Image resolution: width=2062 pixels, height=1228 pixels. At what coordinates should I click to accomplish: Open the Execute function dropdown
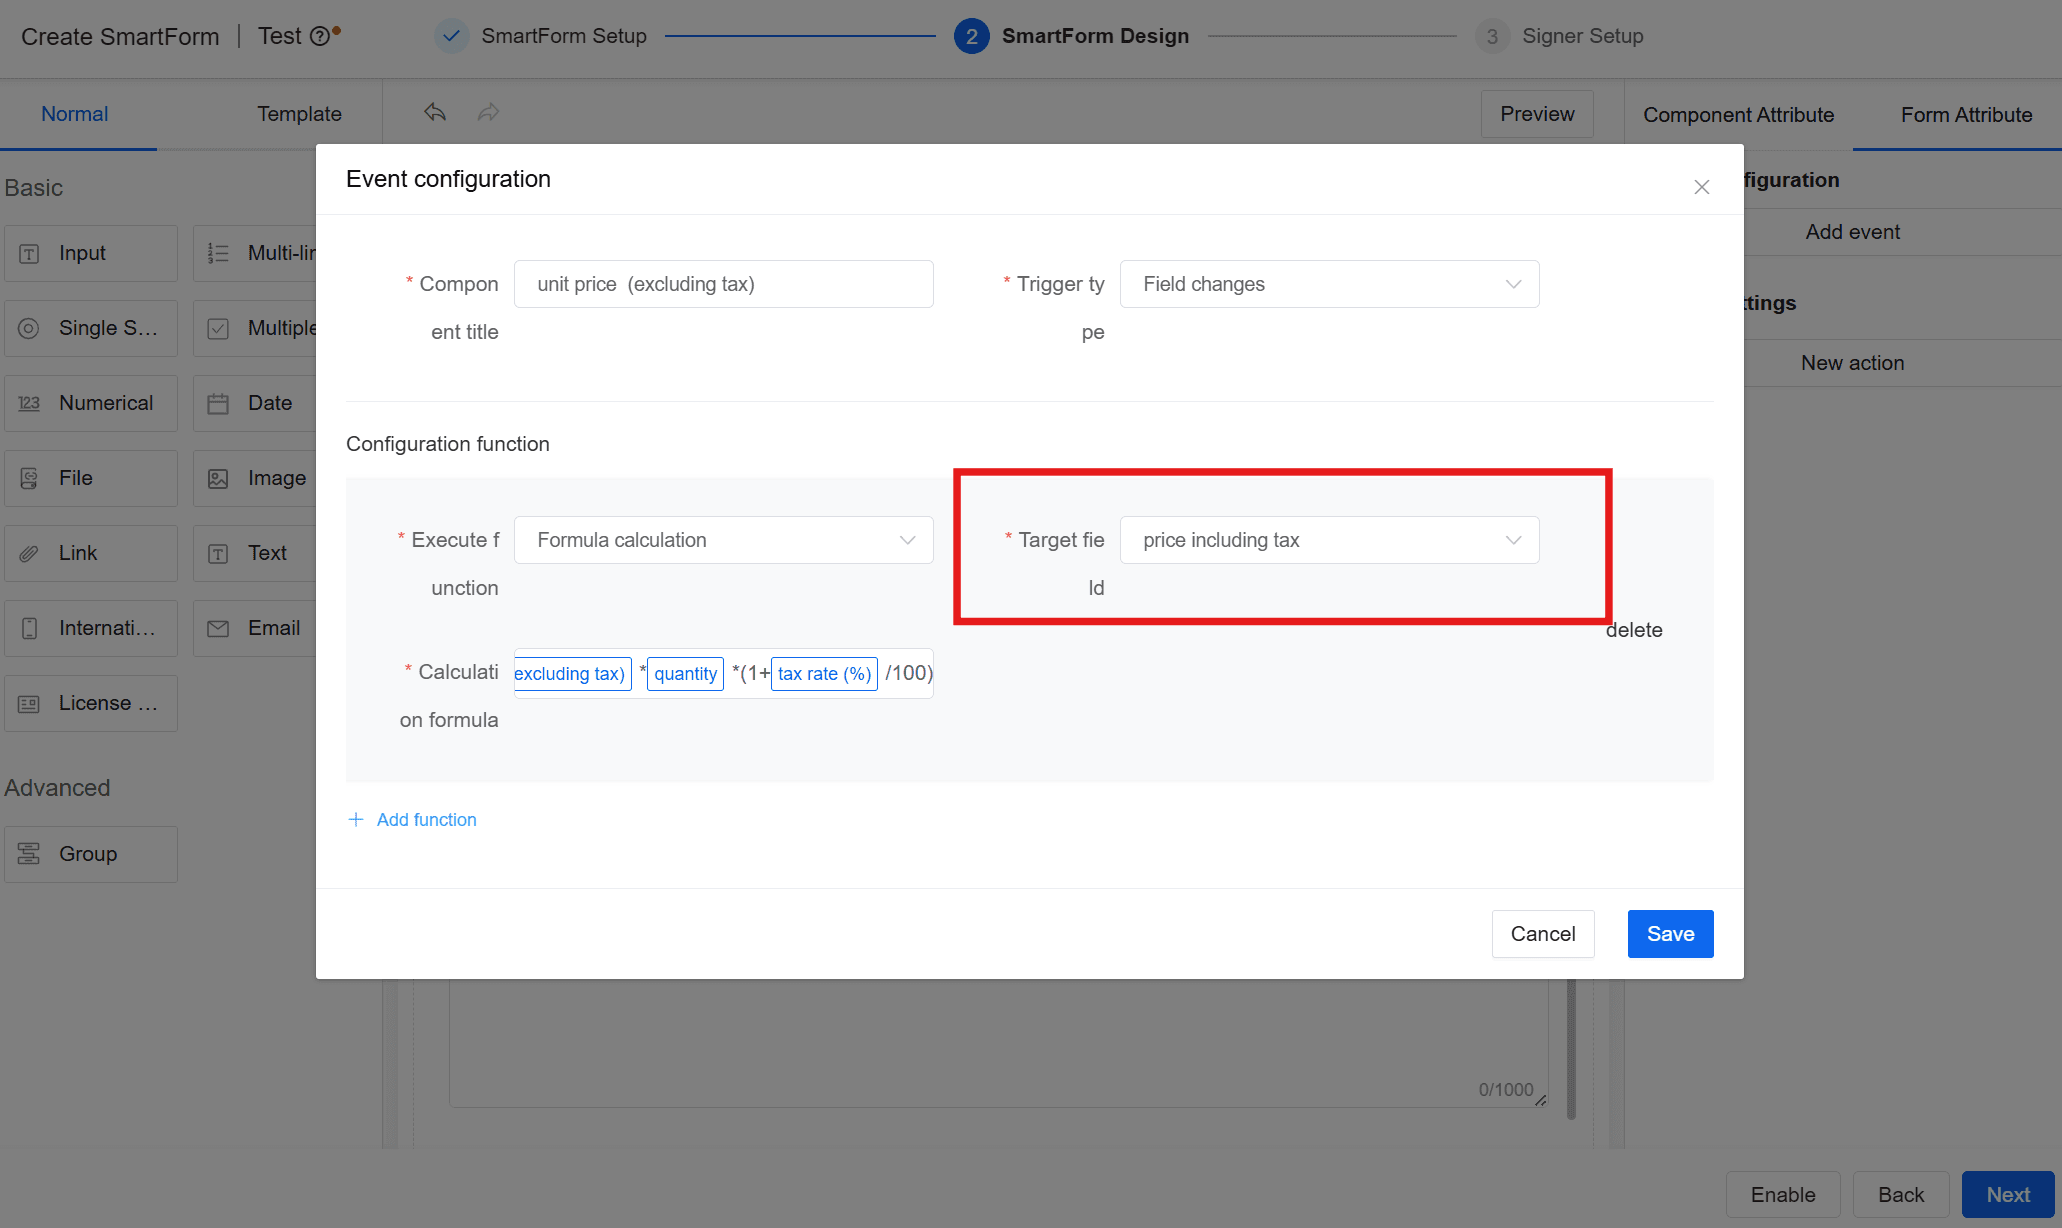pyautogui.click(x=723, y=540)
